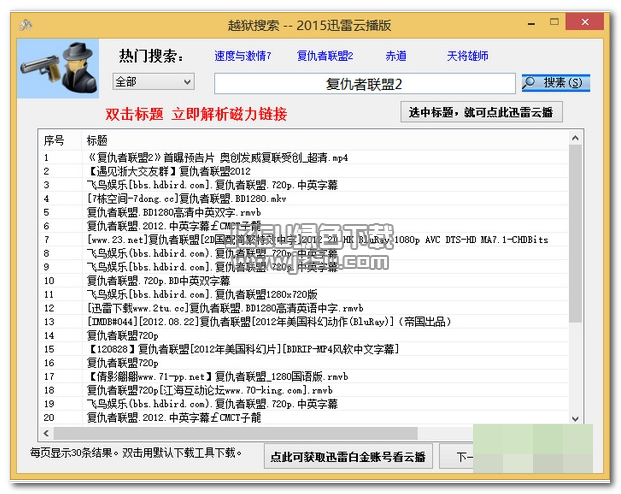Select row 6 复仇者联盟.2012.中英字幕
The width and height of the screenshot is (621, 494).
(304, 226)
